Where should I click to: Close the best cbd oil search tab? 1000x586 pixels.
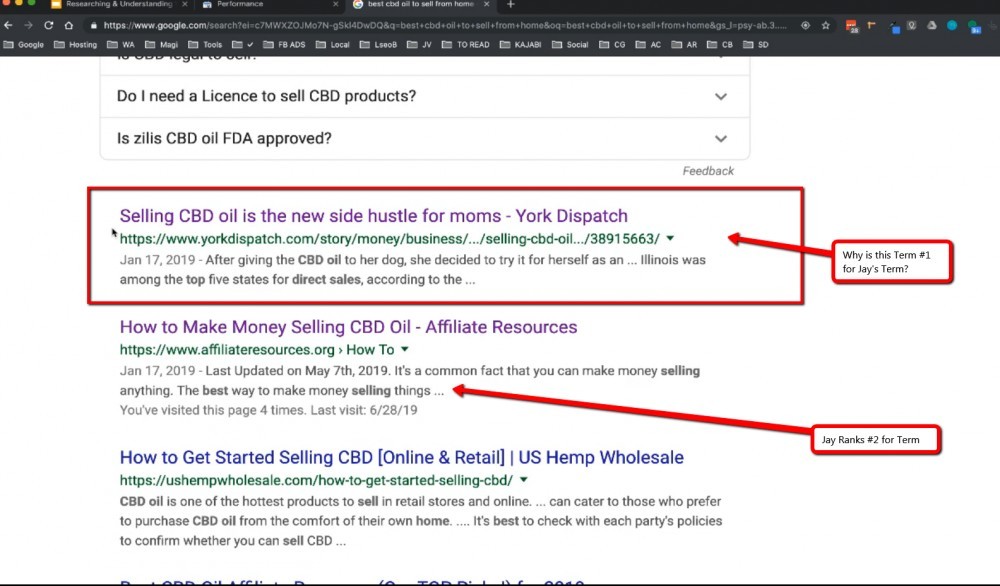coord(487,4)
